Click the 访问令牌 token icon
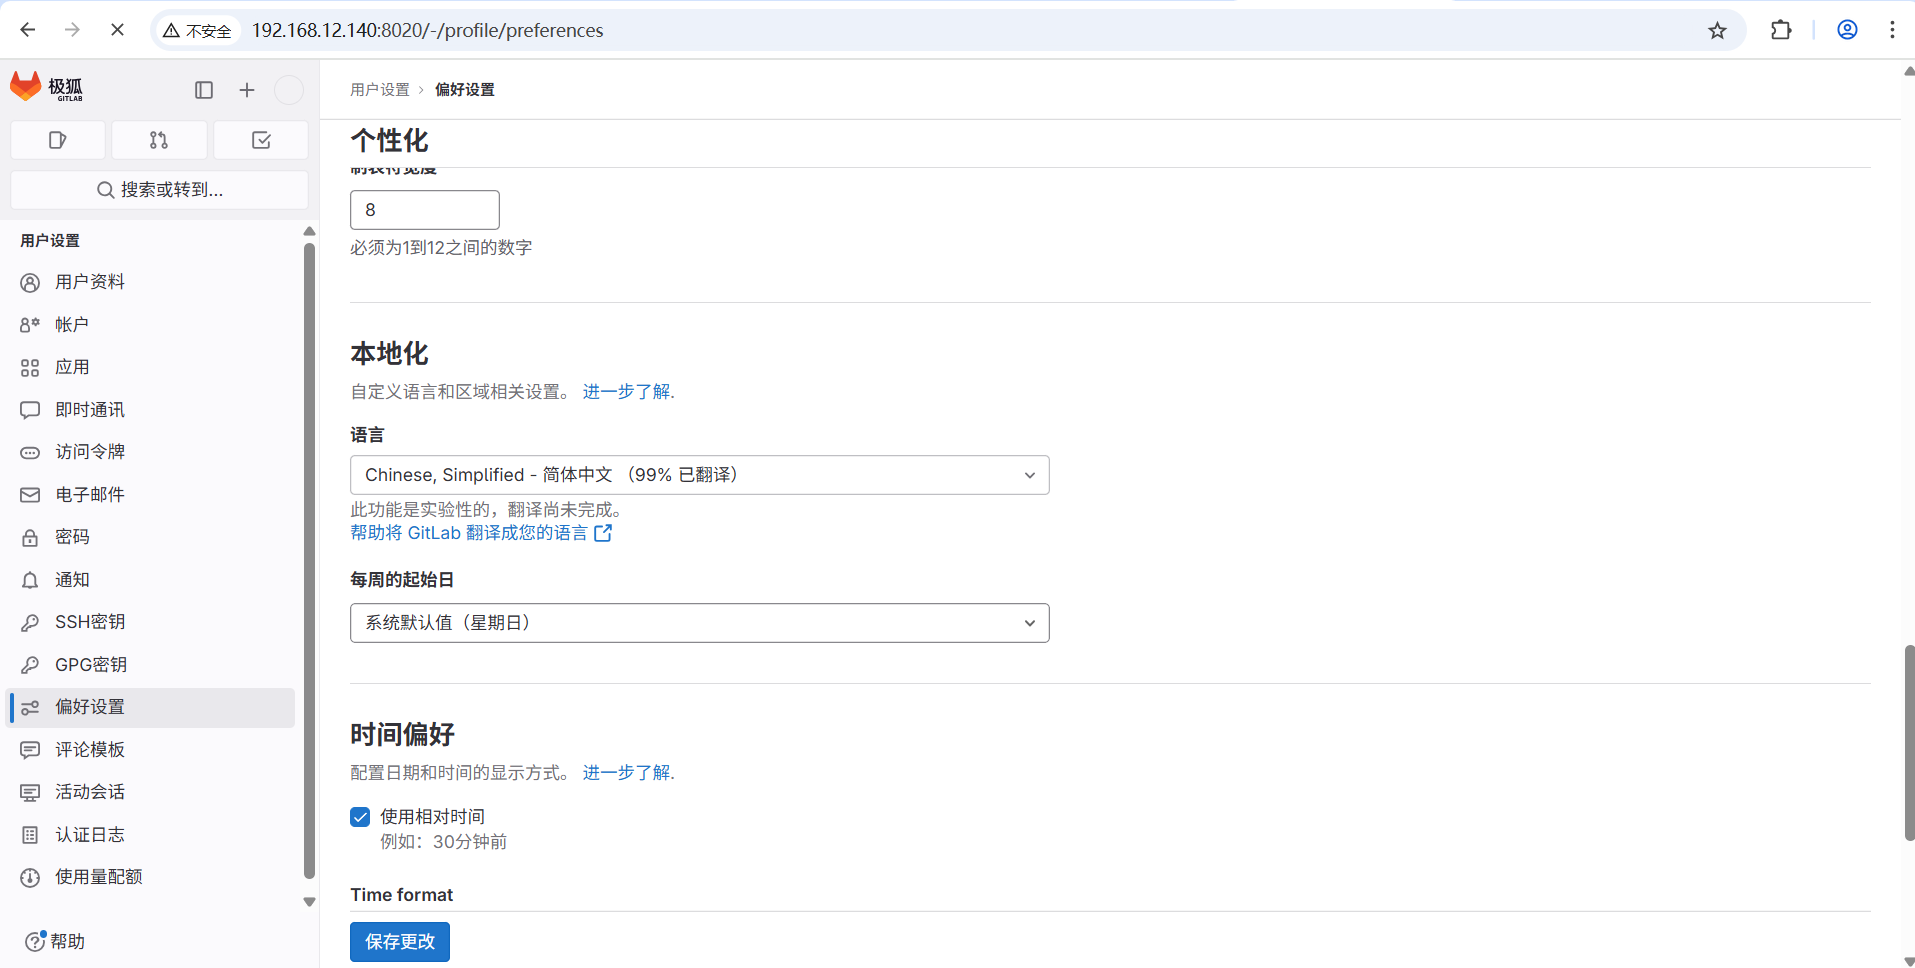 click(x=30, y=453)
